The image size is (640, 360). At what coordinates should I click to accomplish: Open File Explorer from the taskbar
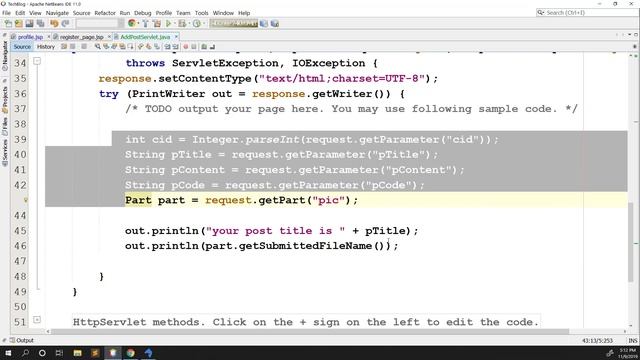tap(78, 353)
